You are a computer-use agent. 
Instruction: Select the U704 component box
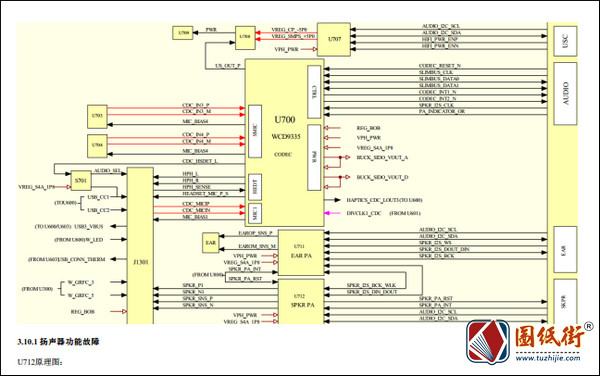click(97, 146)
